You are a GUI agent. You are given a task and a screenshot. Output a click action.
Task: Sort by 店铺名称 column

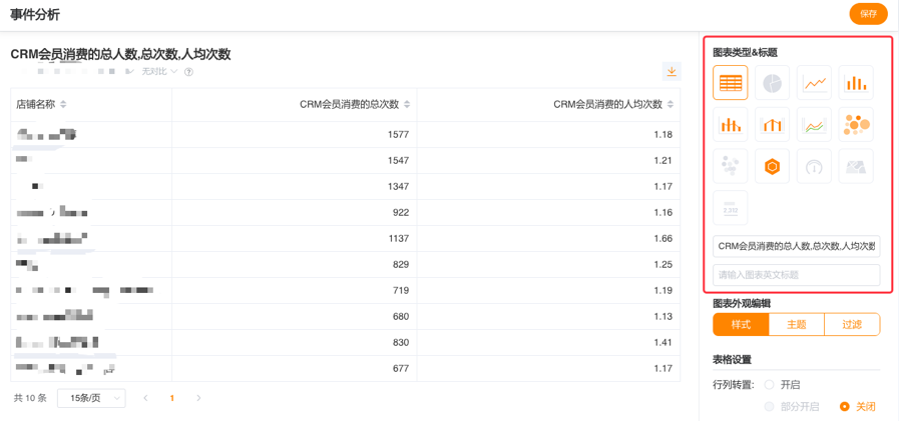[64, 104]
